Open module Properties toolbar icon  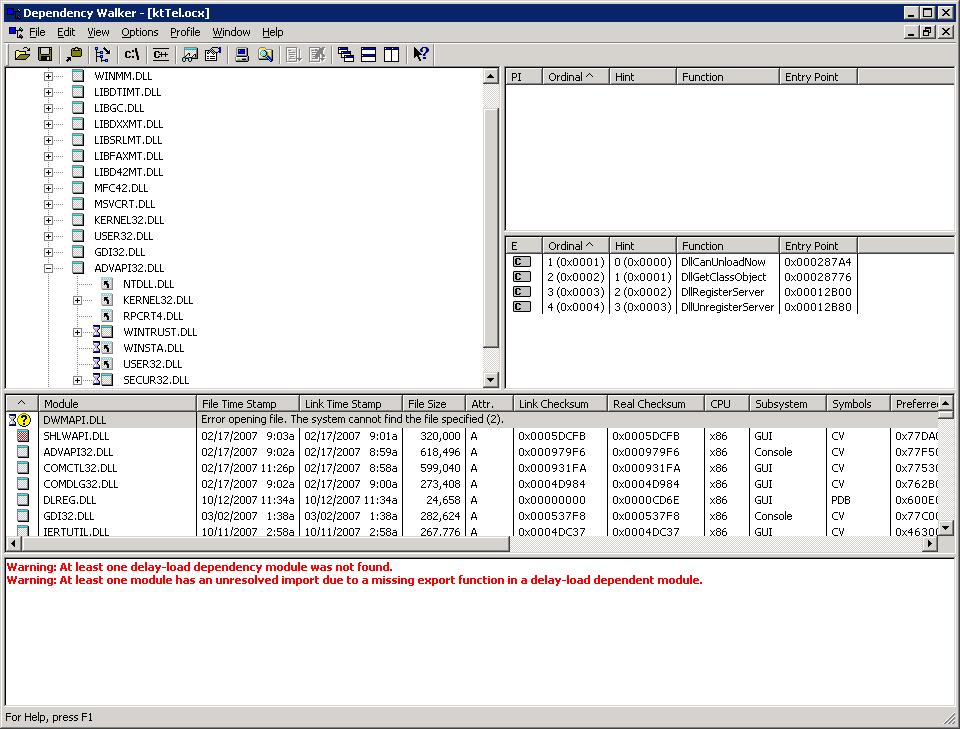pyautogui.click(x=212, y=54)
